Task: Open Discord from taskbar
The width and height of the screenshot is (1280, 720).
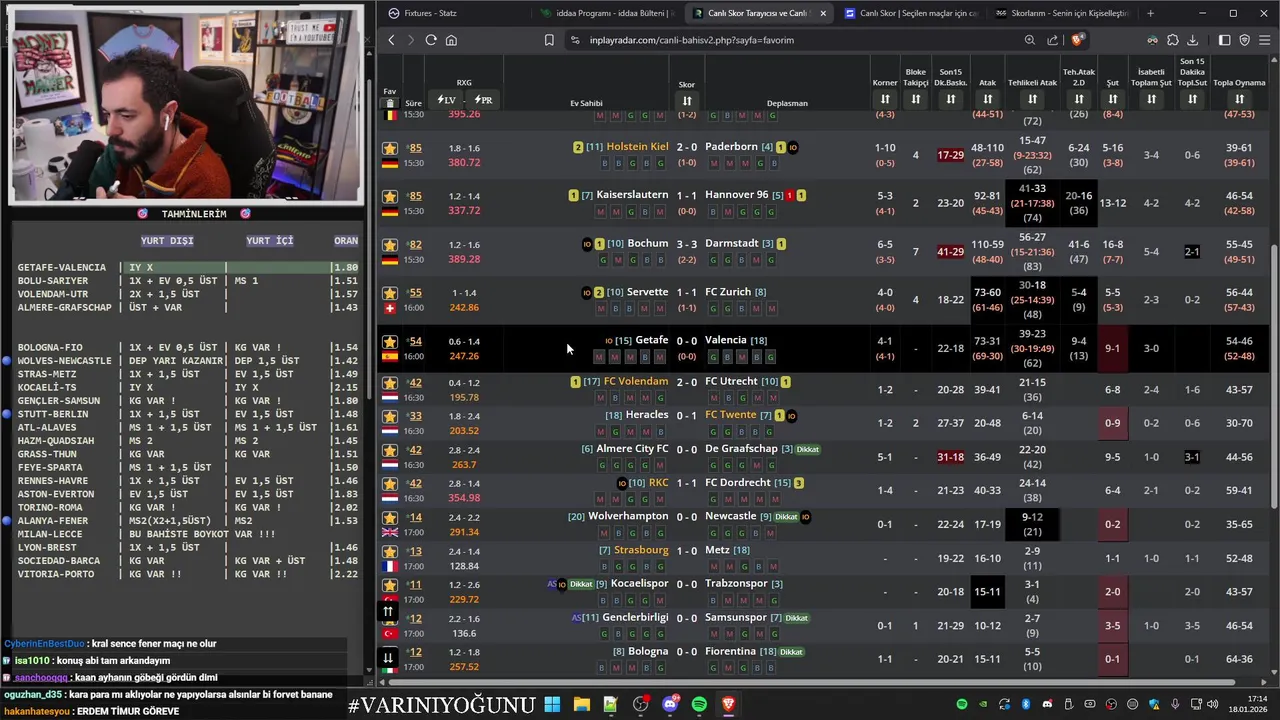Action: pyautogui.click(x=670, y=704)
